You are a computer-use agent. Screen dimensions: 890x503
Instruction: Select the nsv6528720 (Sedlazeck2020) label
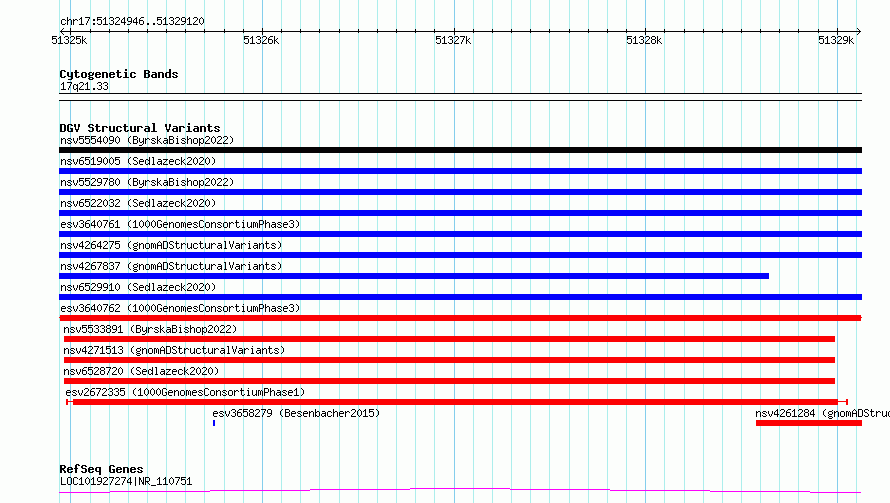click(141, 371)
